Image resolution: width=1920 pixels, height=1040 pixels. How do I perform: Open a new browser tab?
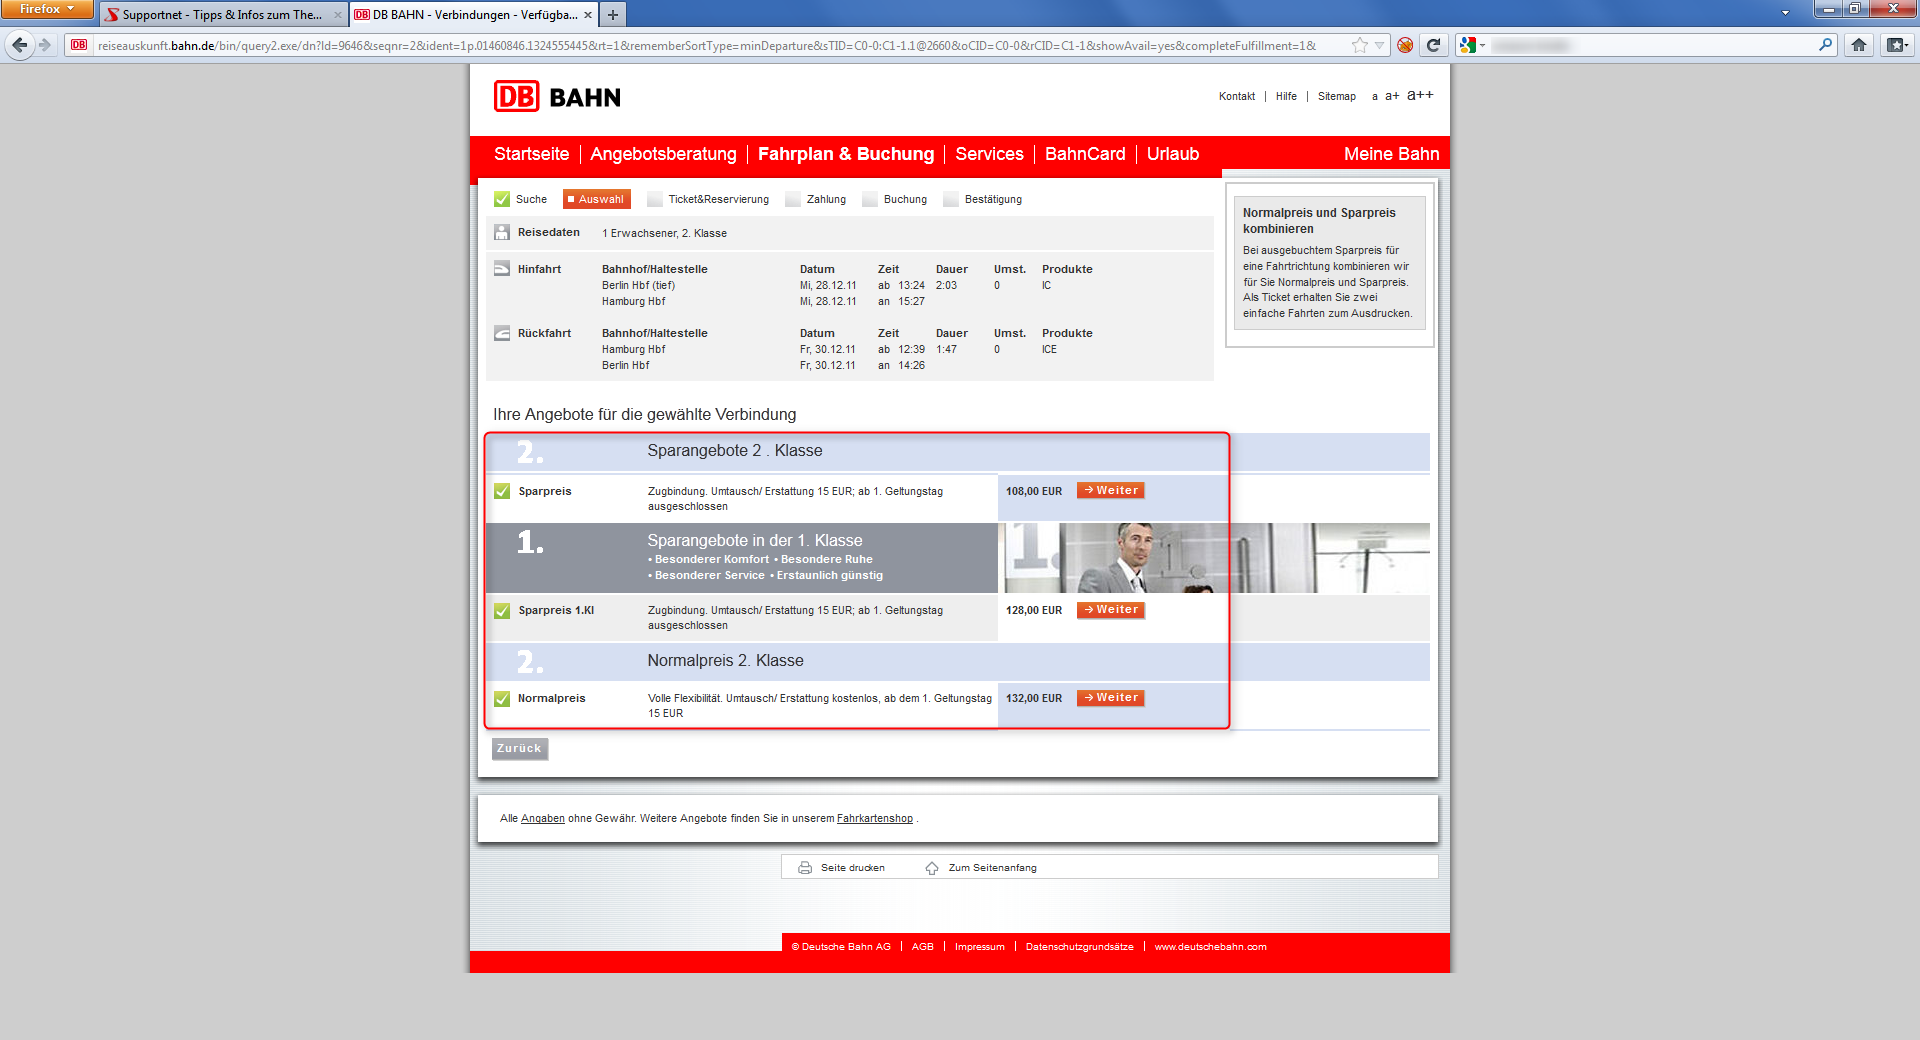pyautogui.click(x=613, y=14)
